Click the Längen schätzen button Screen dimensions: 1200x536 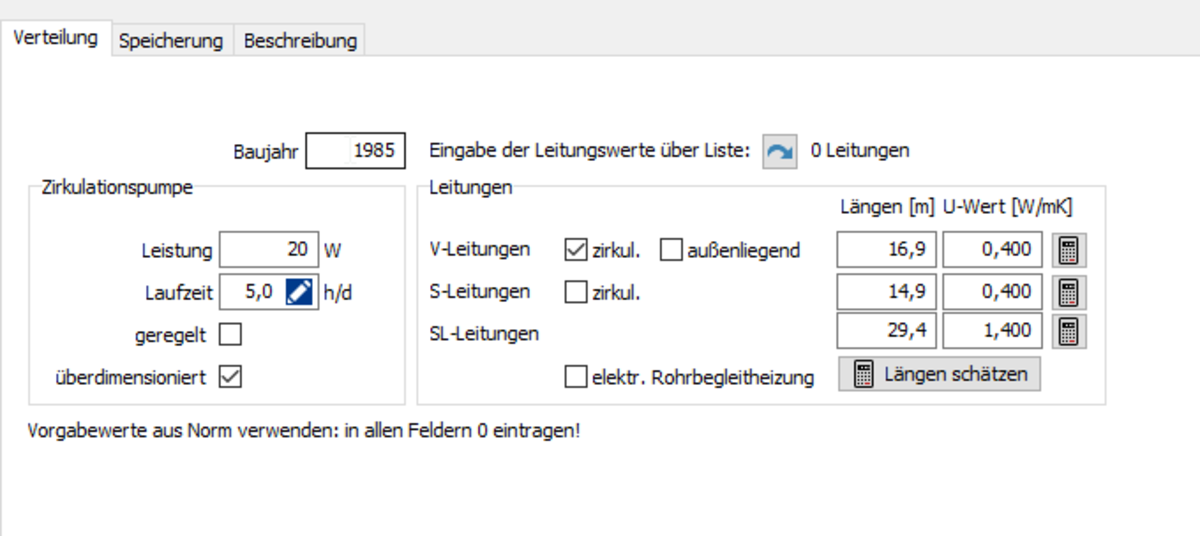(x=939, y=374)
